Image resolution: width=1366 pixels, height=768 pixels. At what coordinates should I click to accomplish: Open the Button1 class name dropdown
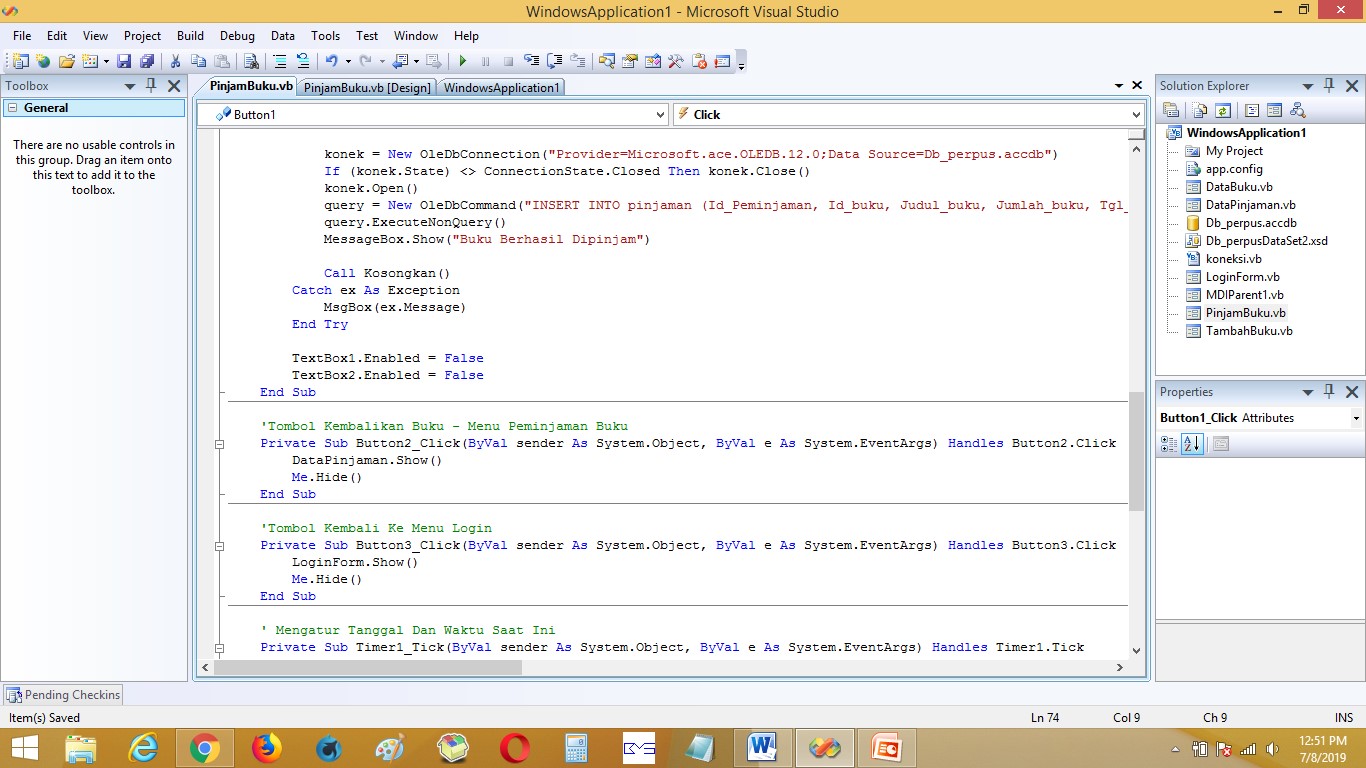click(660, 115)
